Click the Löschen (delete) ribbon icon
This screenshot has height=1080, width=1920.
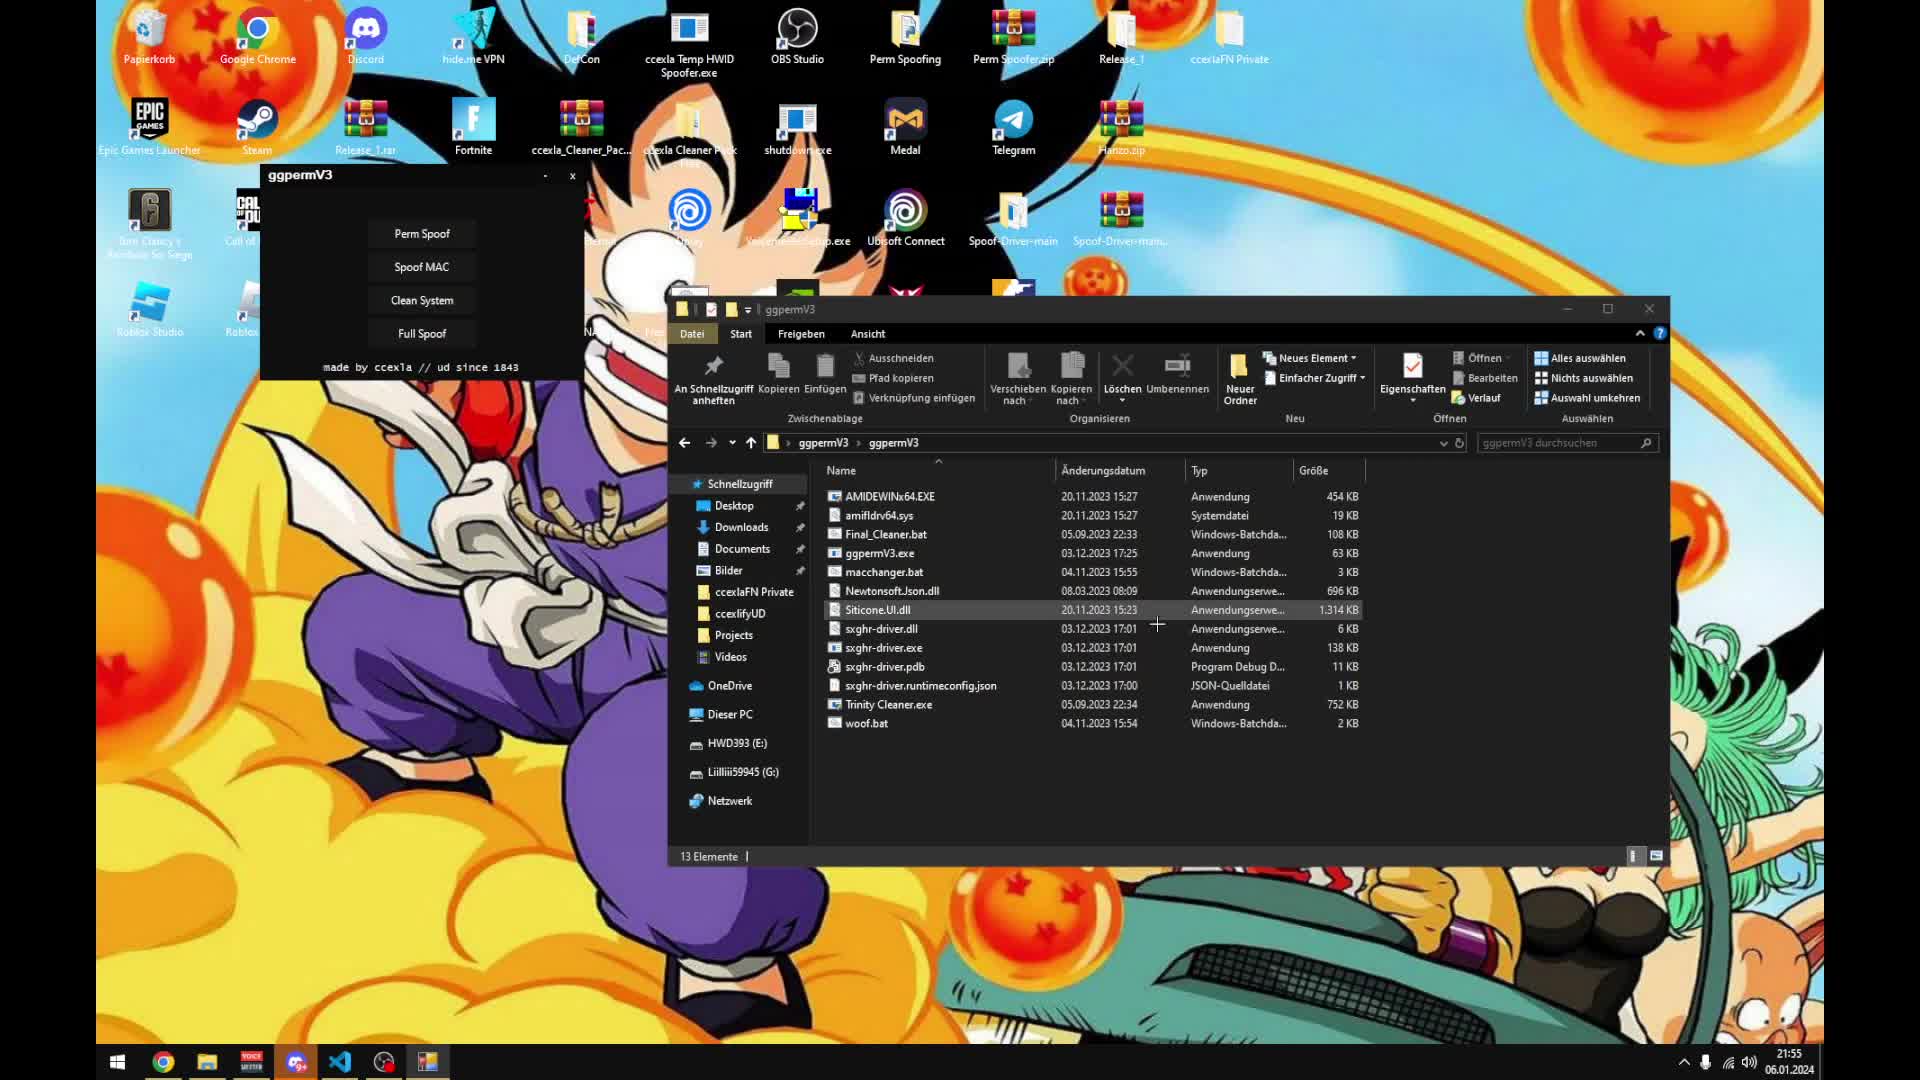click(1122, 367)
